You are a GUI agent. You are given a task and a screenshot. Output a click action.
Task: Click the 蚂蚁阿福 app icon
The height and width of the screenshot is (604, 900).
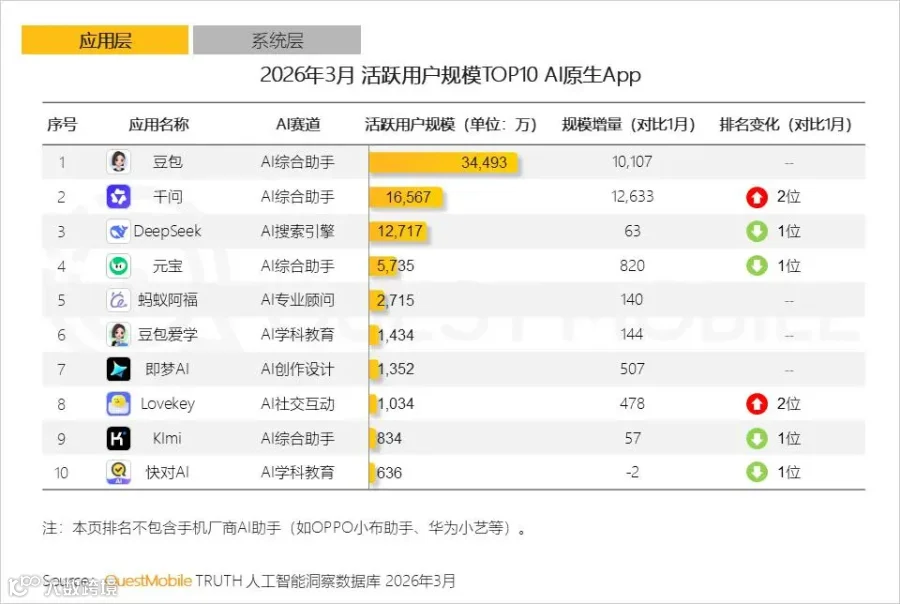pos(118,300)
